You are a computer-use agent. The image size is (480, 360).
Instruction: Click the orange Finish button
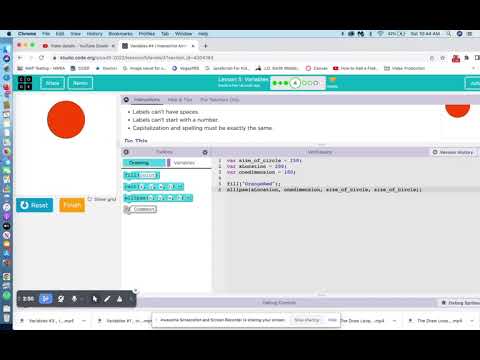point(72,205)
